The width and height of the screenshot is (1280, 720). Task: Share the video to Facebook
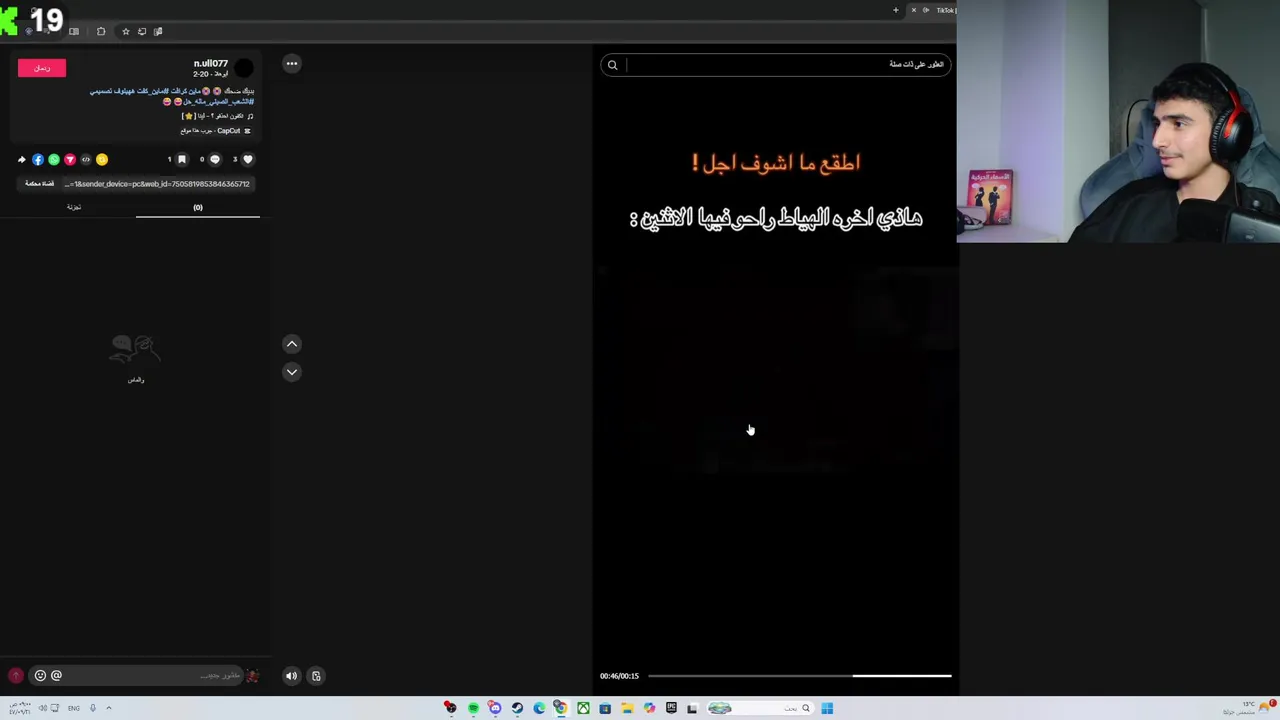click(38, 159)
